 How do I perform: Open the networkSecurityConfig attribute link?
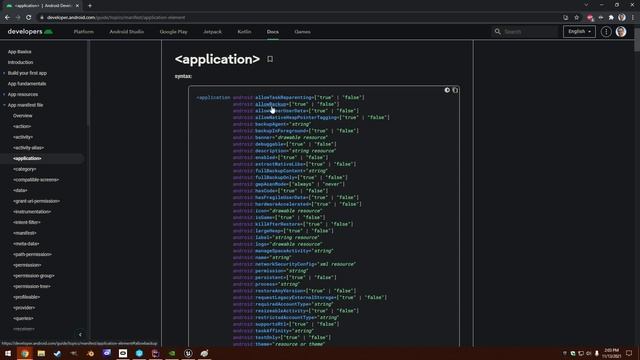(285, 264)
